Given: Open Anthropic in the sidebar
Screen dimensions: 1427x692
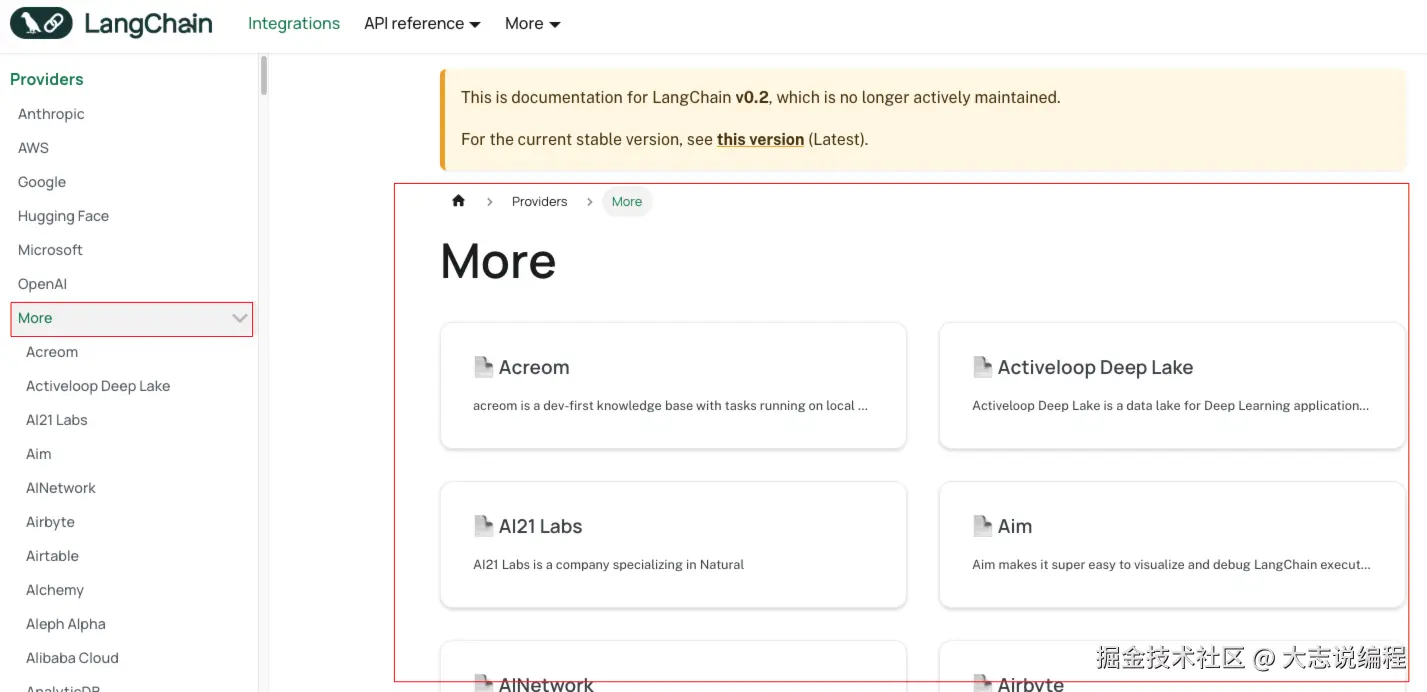Looking at the screenshot, I should 51,114.
